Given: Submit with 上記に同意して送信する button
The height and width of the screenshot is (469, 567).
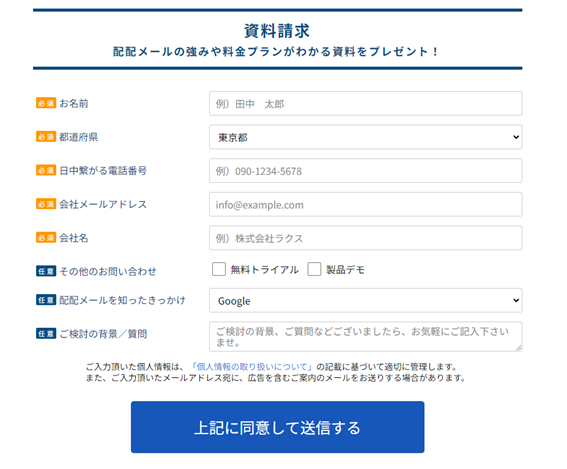Looking at the screenshot, I should point(277,427).
